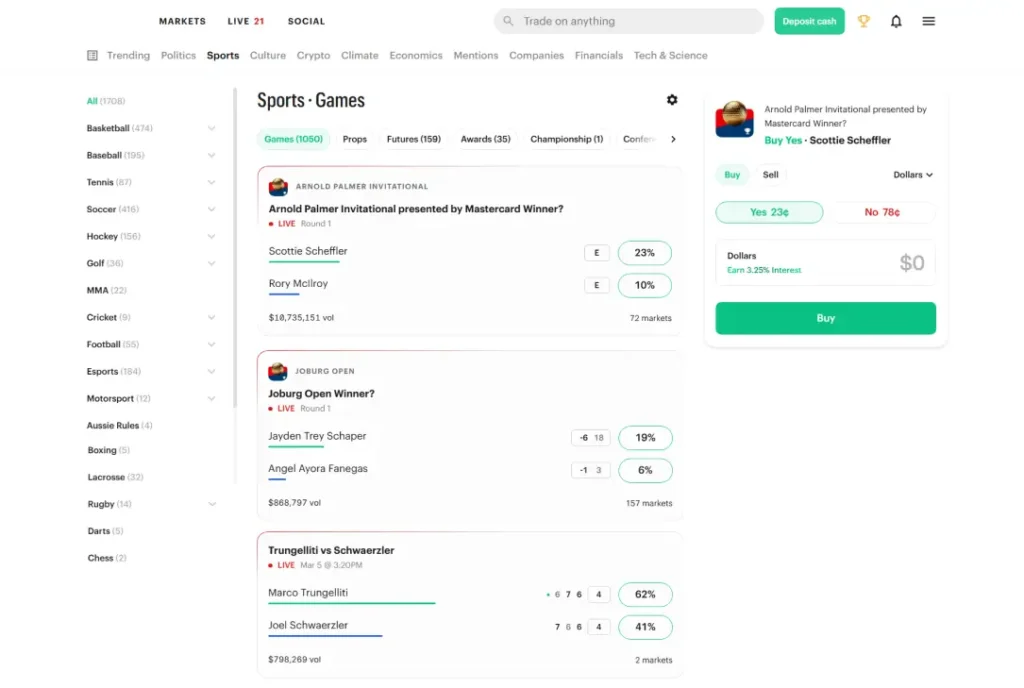Expand the Hockey category

(211, 236)
